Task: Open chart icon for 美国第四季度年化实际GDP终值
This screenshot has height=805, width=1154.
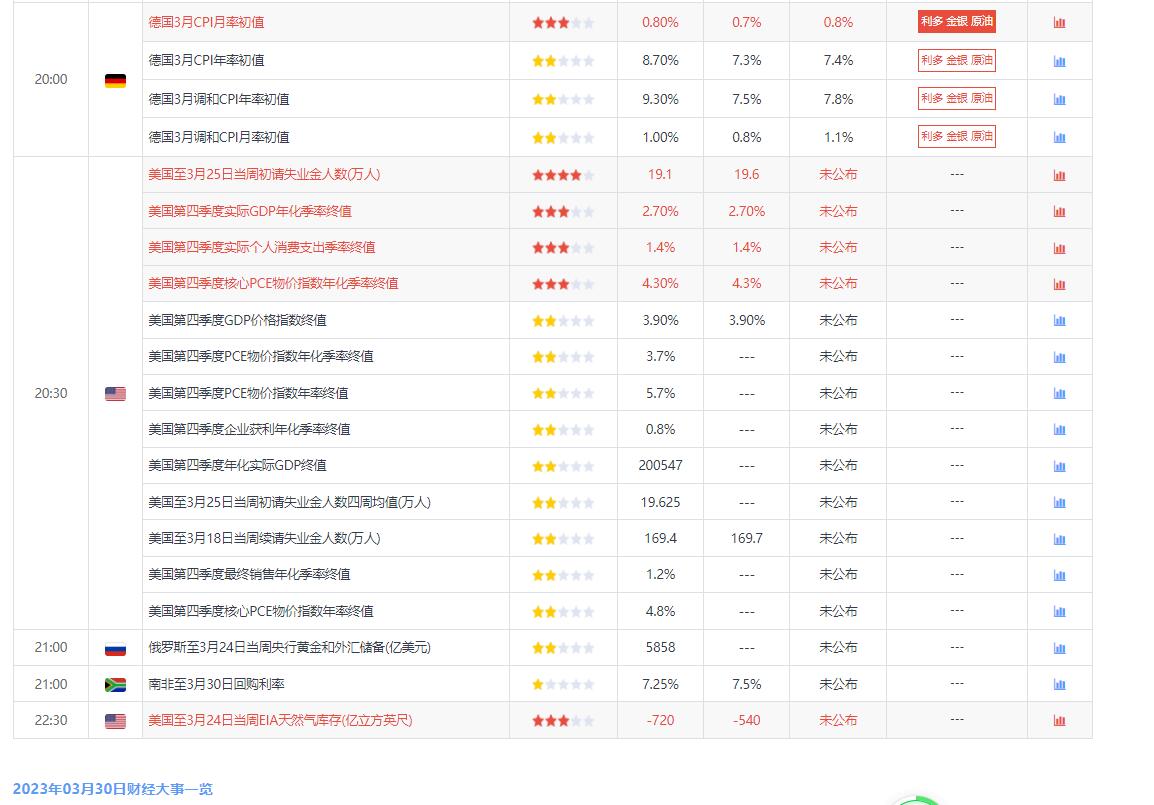Action: click(x=1059, y=466)
